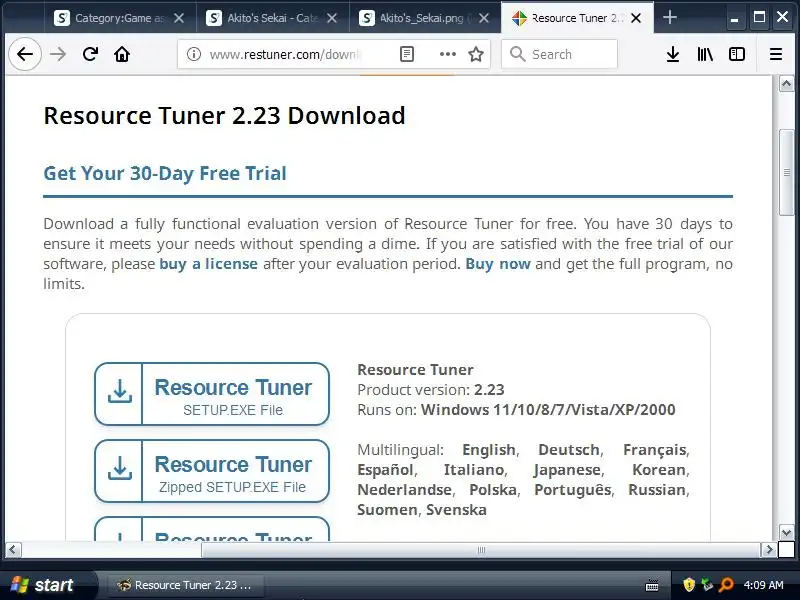
Task: Close the Resource Tuner tab
Action: [x=636, y=18]
